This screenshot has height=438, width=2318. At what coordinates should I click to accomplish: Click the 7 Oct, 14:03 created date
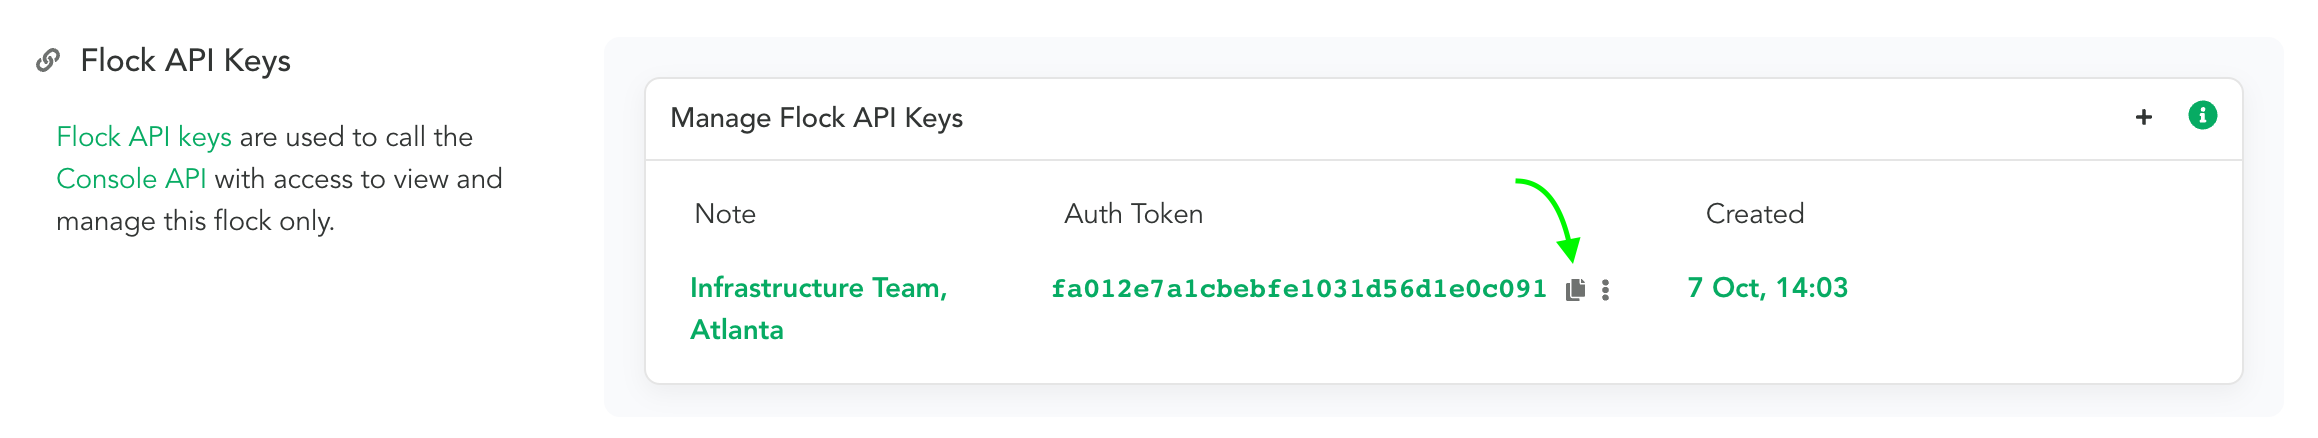pos(1767,288)
